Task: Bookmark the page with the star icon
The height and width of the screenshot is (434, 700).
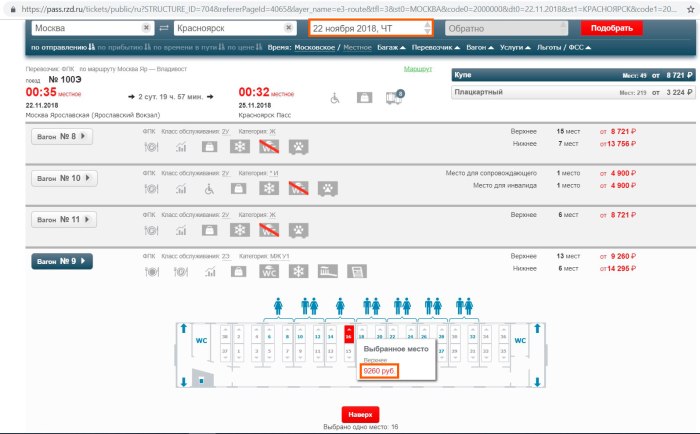Action: [x=690, y=9]
